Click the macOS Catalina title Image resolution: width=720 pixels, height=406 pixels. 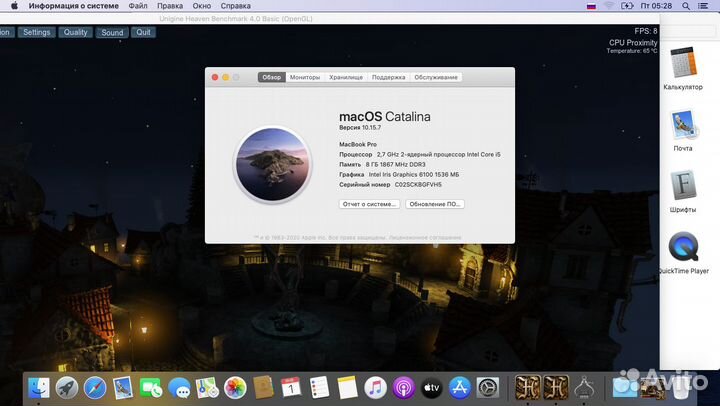tap(385, 117)
